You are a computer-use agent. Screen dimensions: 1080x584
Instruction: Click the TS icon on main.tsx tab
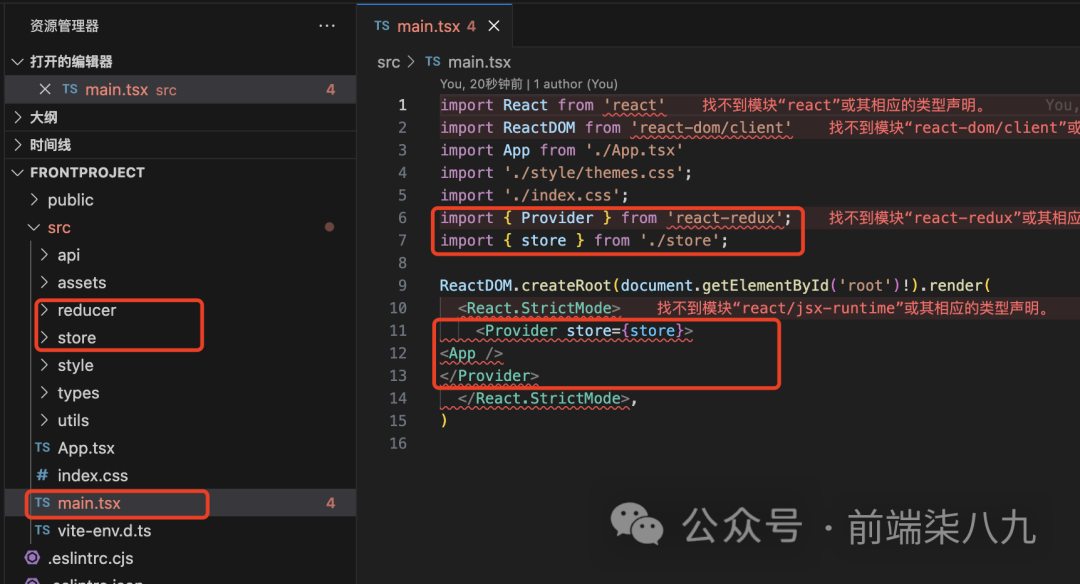382,25
